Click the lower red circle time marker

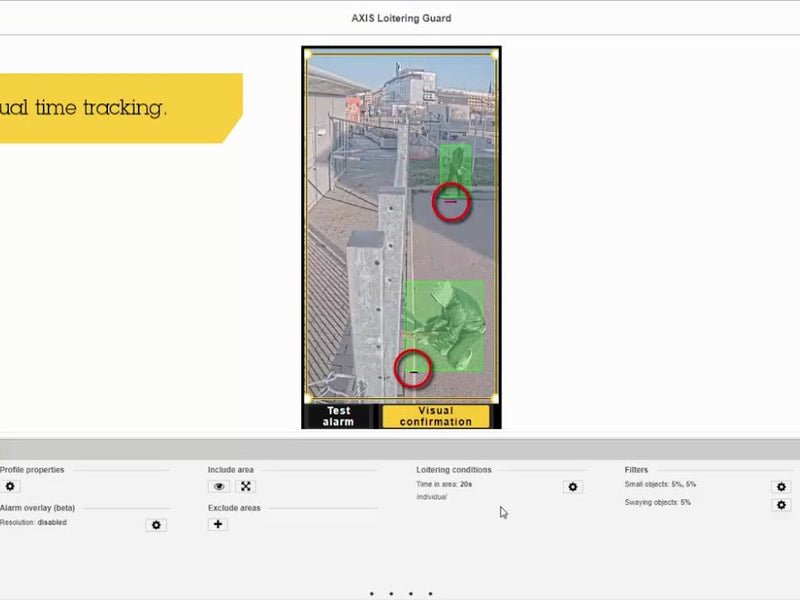[x=413, y=369]
